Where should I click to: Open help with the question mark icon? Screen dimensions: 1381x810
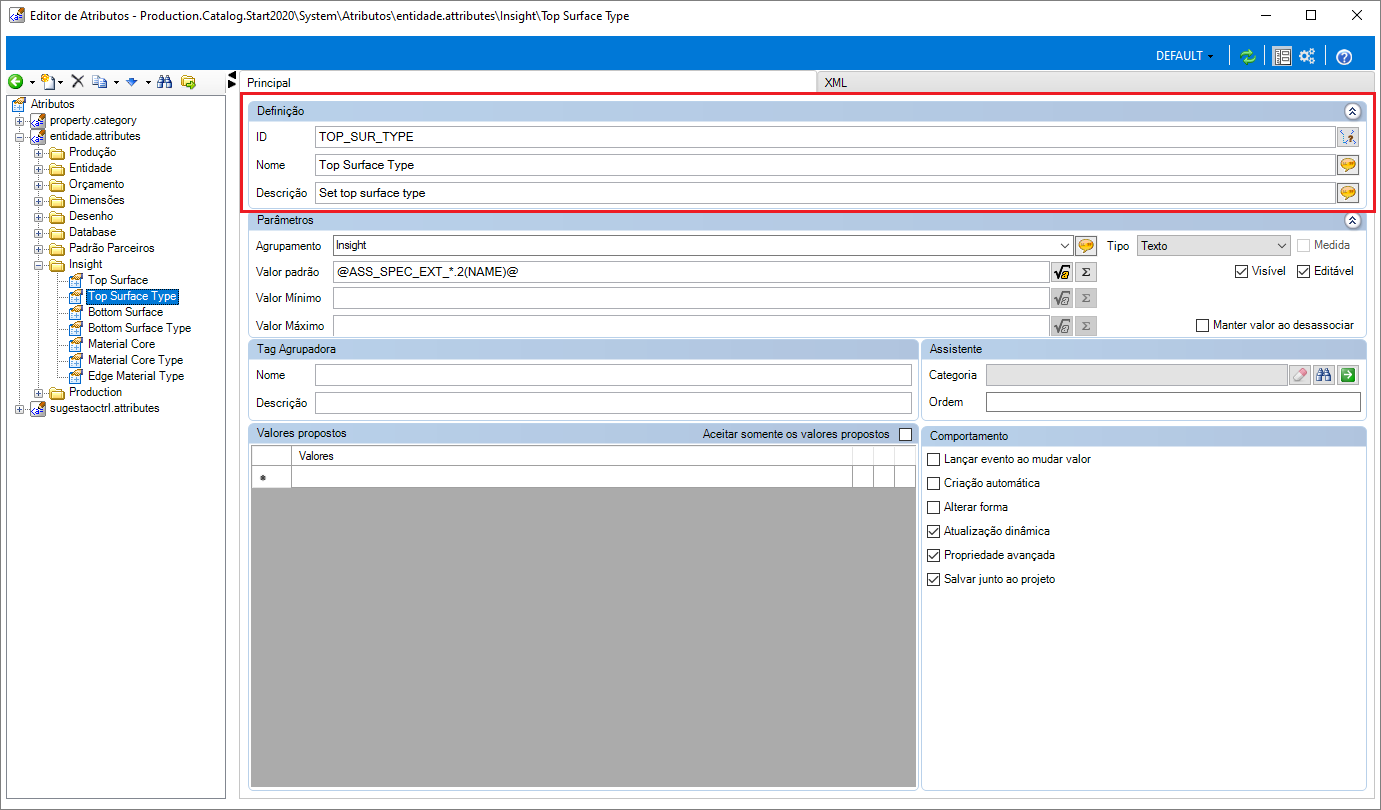[1344, 56]
